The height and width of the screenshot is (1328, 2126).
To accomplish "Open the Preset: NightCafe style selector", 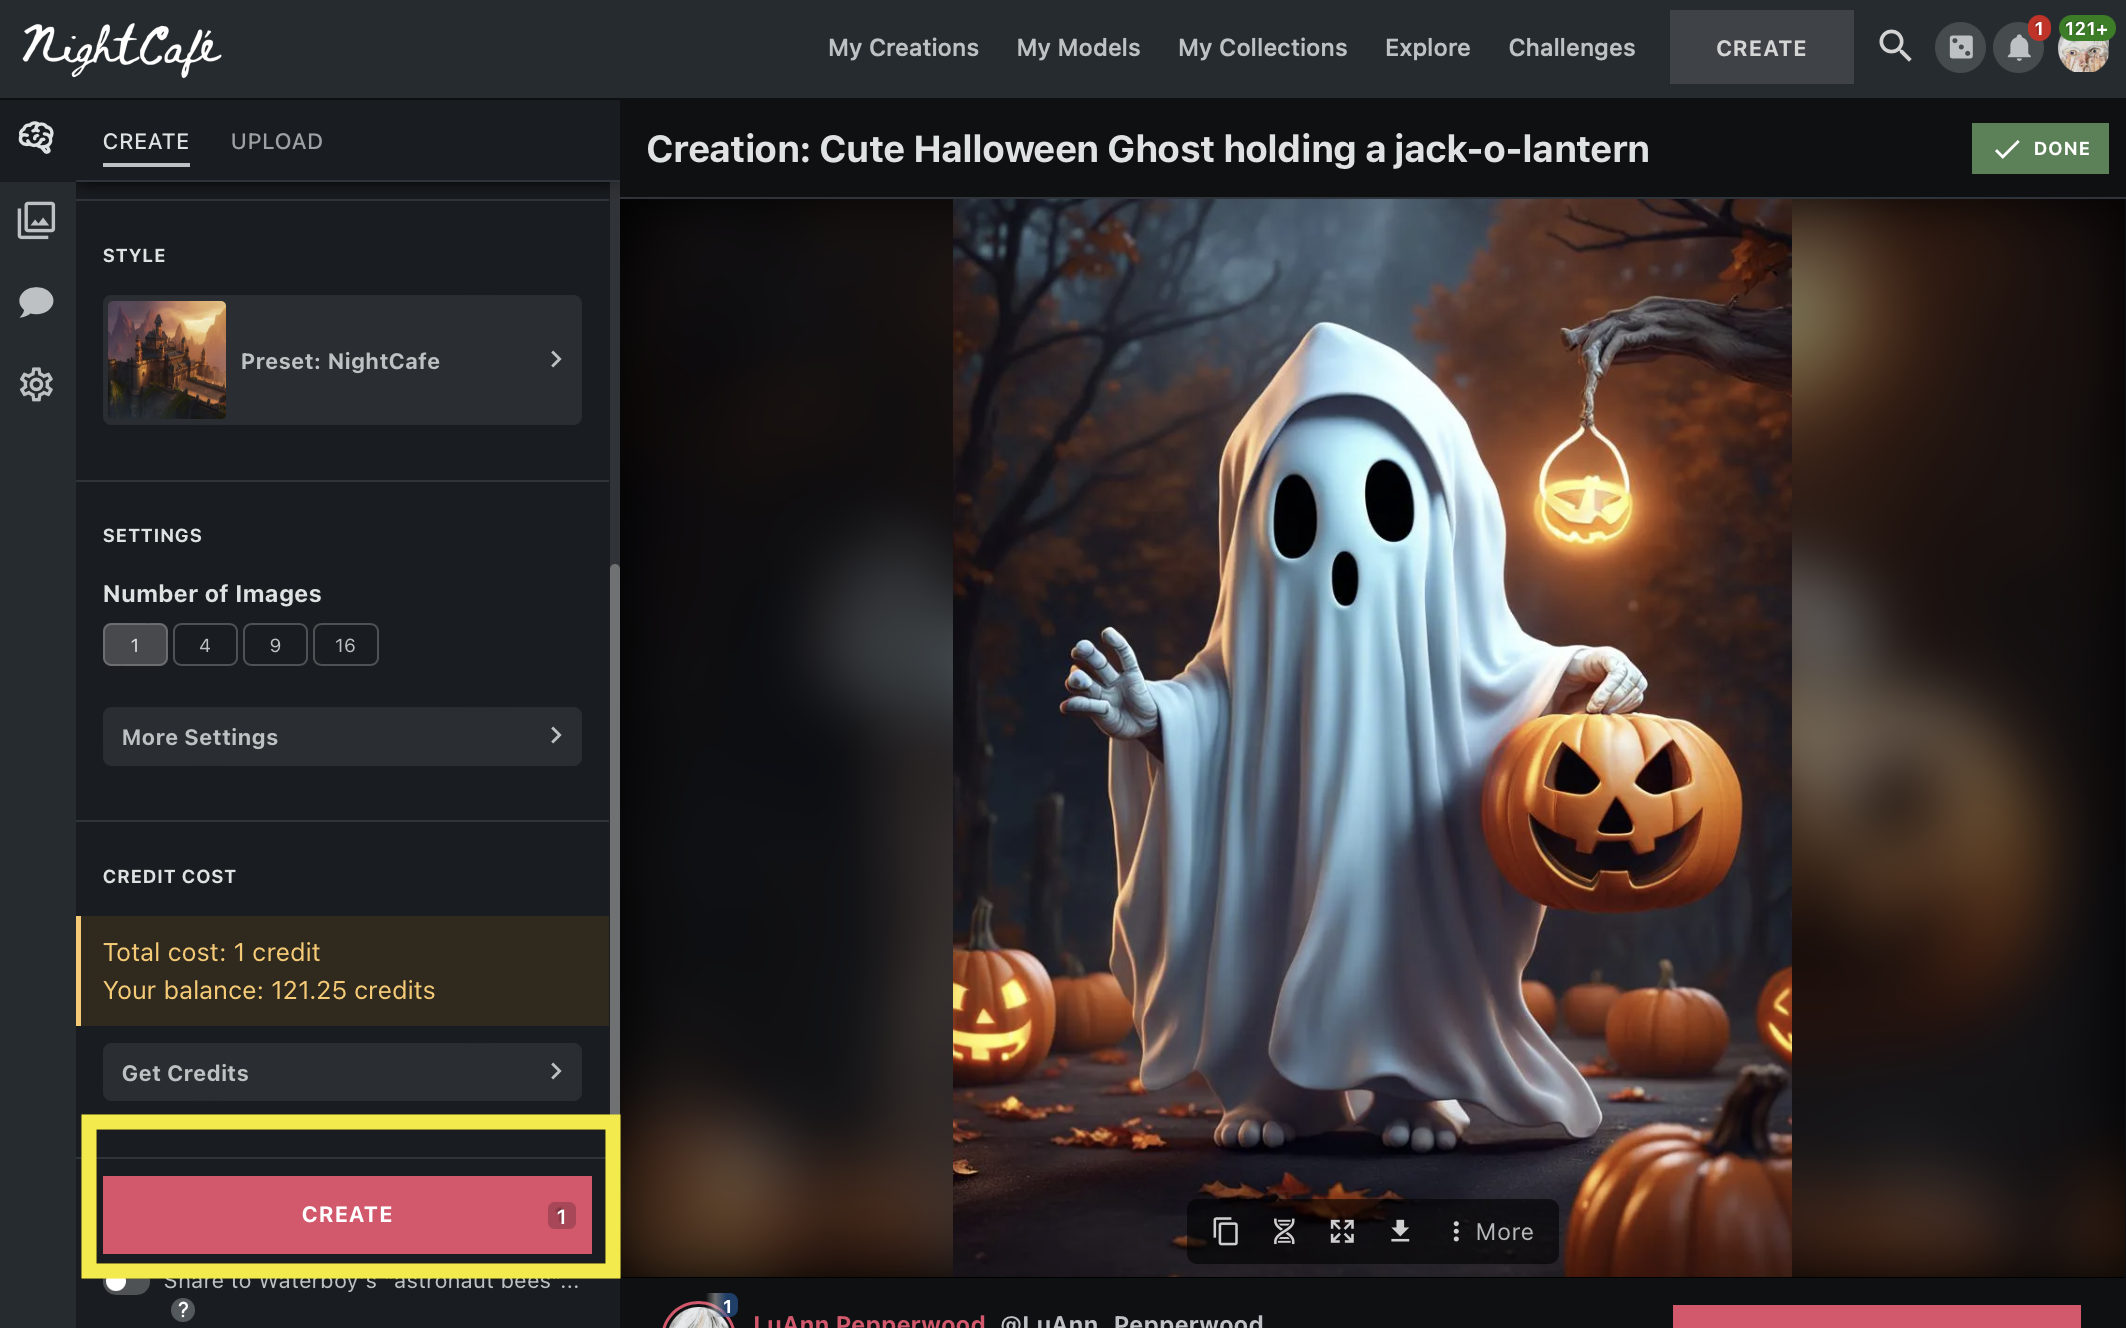I will click(342, 360).
